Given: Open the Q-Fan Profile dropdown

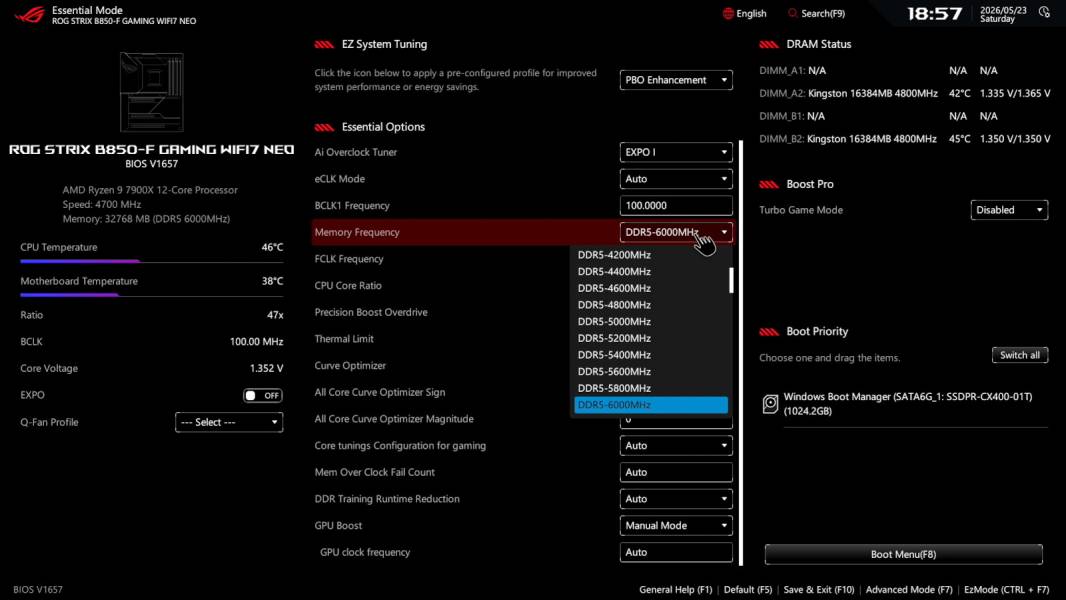Looking at the screenshot, I should [228, 422].
